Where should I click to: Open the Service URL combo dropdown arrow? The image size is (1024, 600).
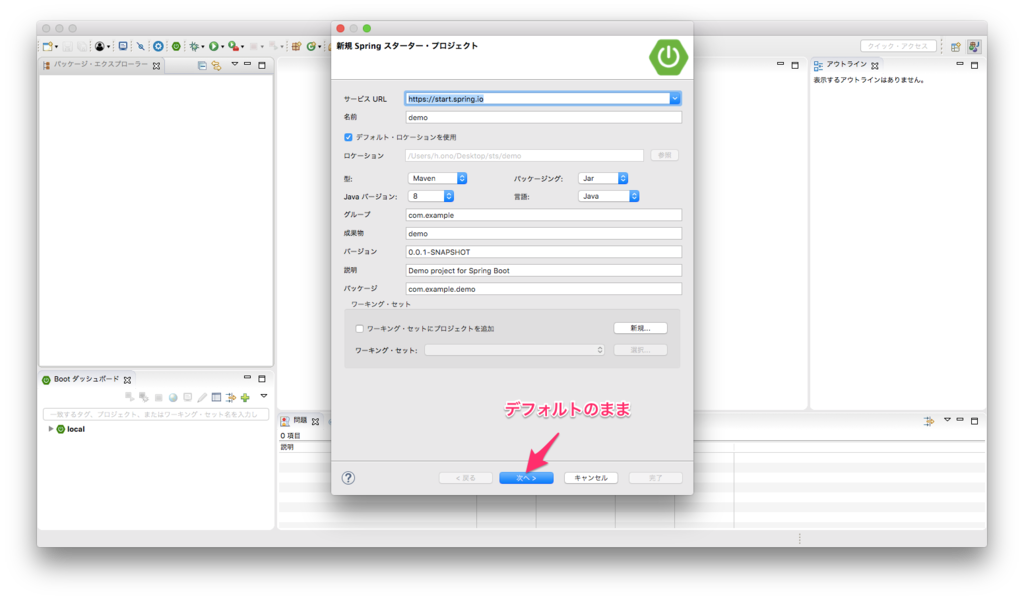click(675, 99)
